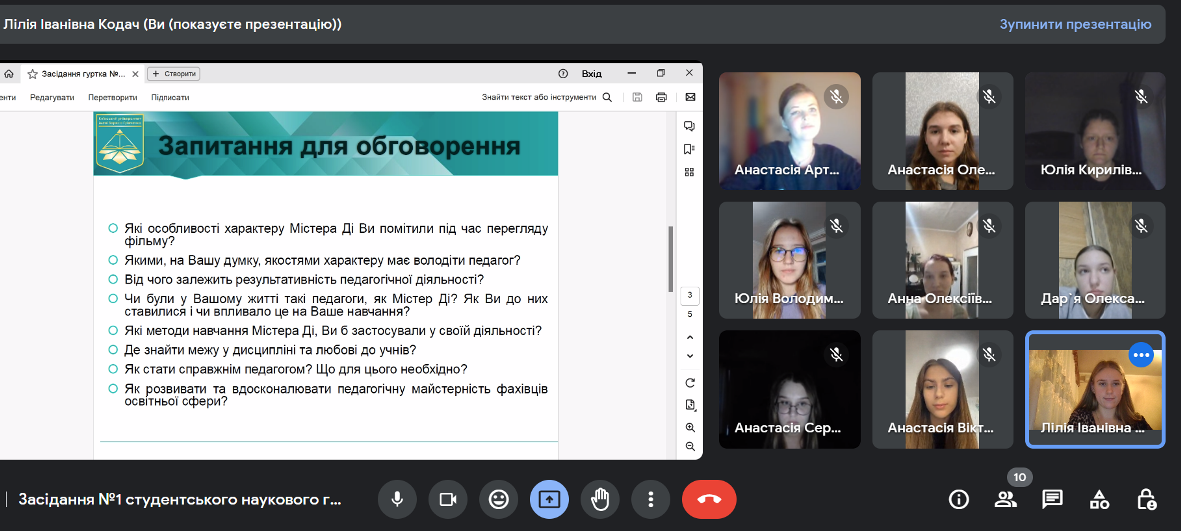Print the document with printer icon
Image resolution: width=1181 pixels, height=531 pixels.
tap(661, 97)
